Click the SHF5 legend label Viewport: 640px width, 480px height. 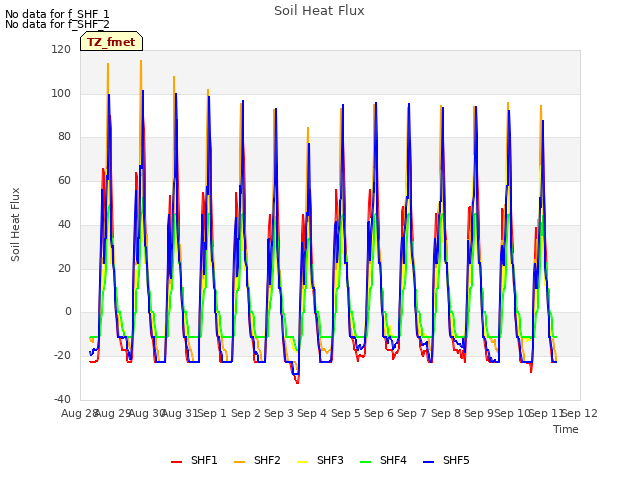pos(456,460)
